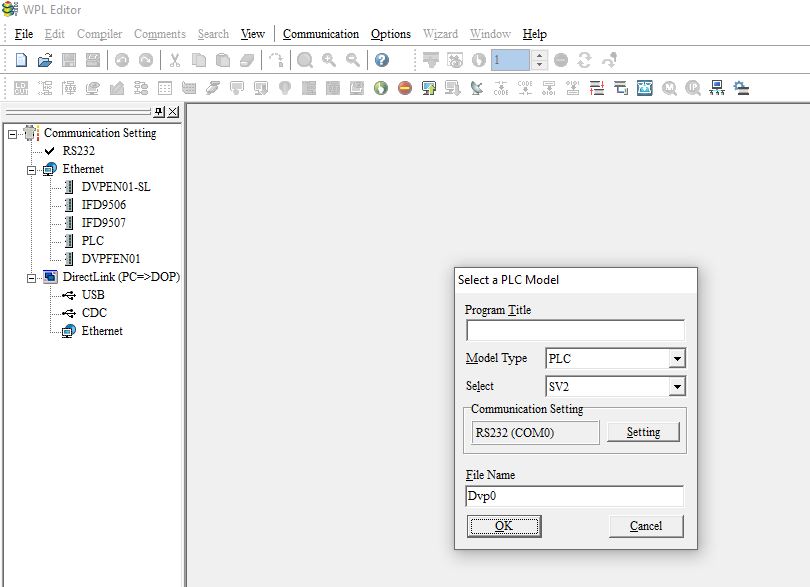Open the File menu
This screenshot has height=587, width=810.
pos(24,34)
